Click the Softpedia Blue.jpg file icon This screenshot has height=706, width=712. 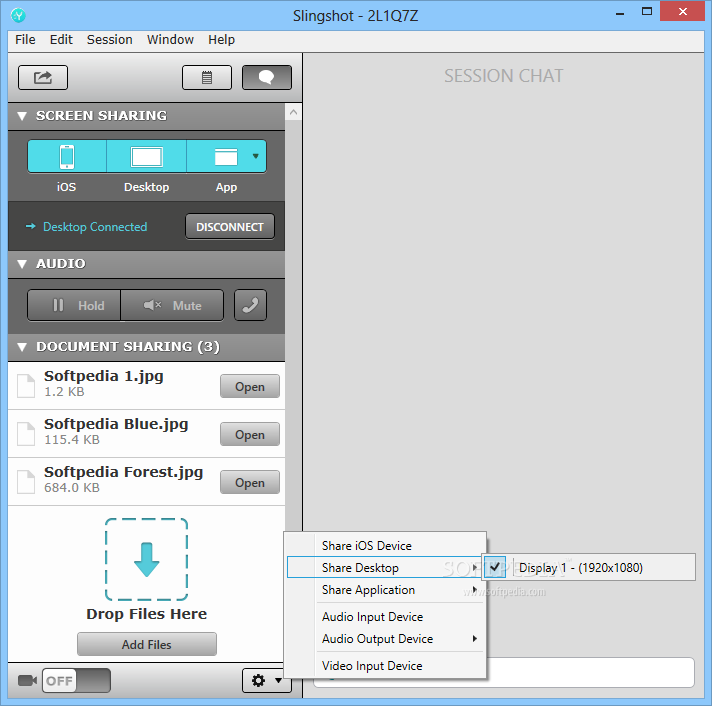tap(26, 434)
